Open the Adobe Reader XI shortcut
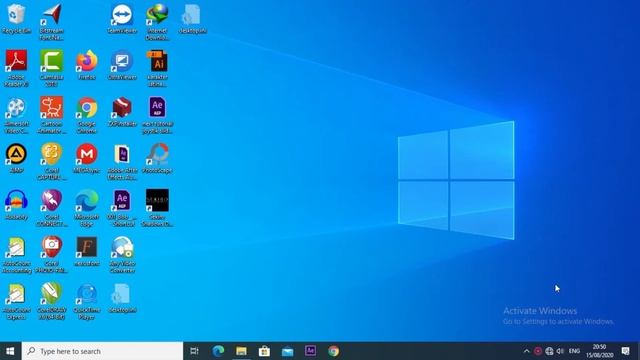This screenshot has height=360, width=640. point(16,68)
